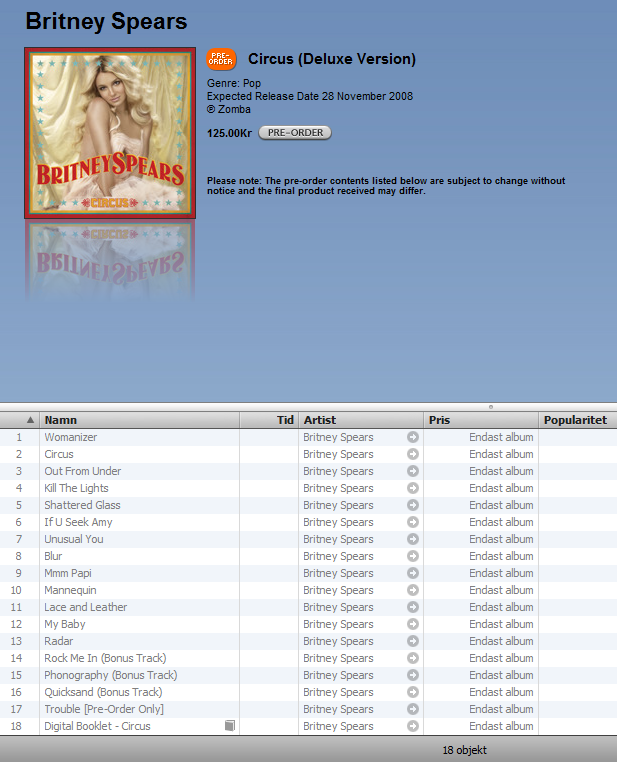Select the Mannequin track
Screen dimensions: 617x762
(x=70, y=590)
